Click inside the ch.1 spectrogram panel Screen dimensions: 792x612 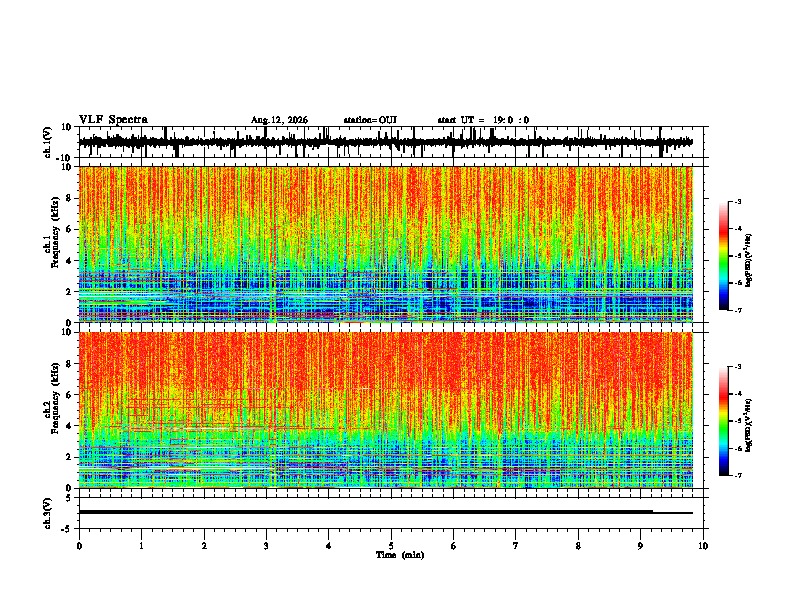[x=385, y=244]
